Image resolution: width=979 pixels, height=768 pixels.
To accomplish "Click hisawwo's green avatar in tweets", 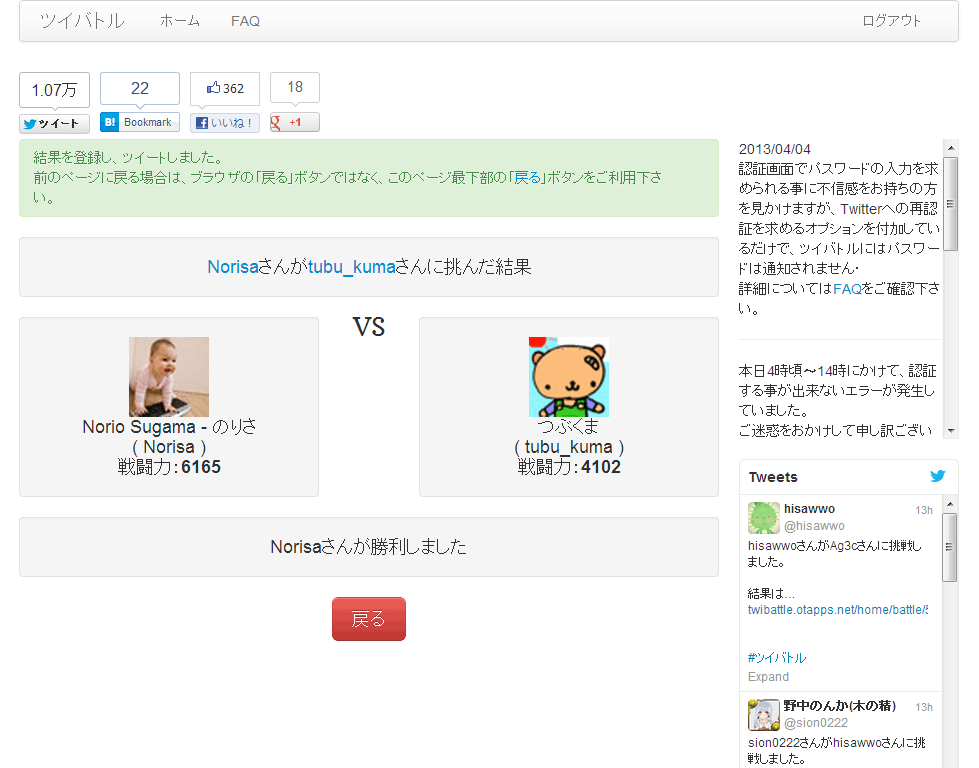I will [764, 518].
